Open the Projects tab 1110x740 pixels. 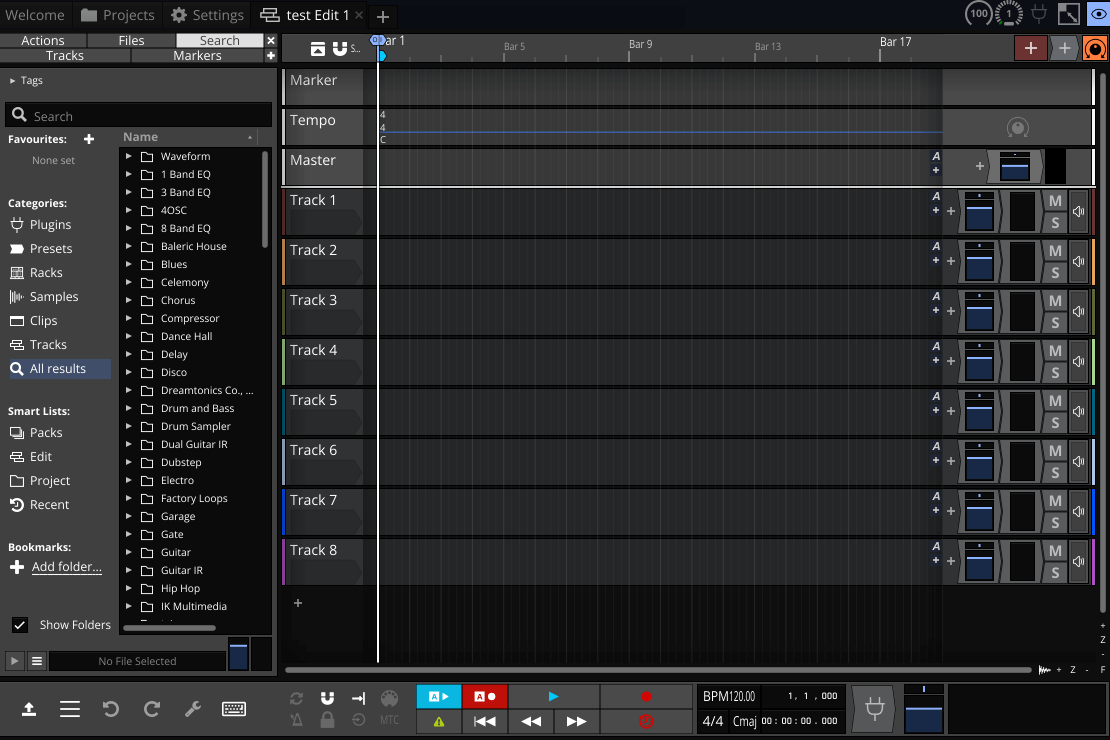[x=118, y=15]
